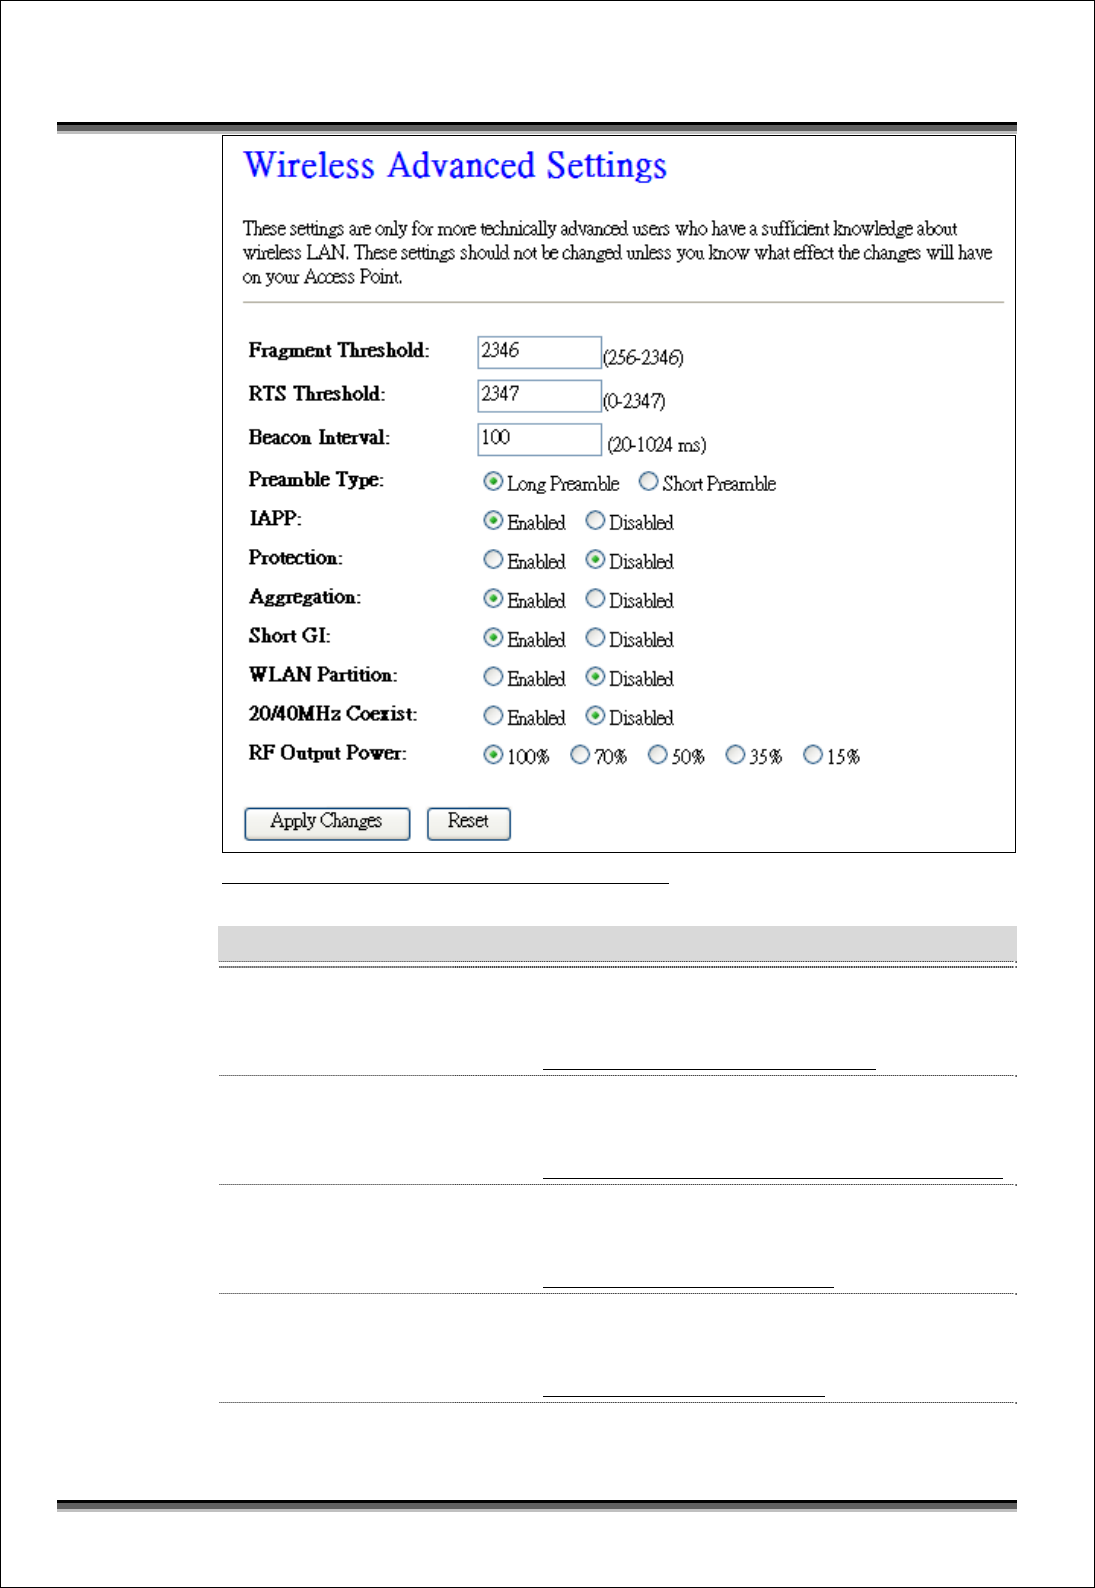Click the Beacon Interval label
Screen dimensions: 1095x1588
(319, 438)
